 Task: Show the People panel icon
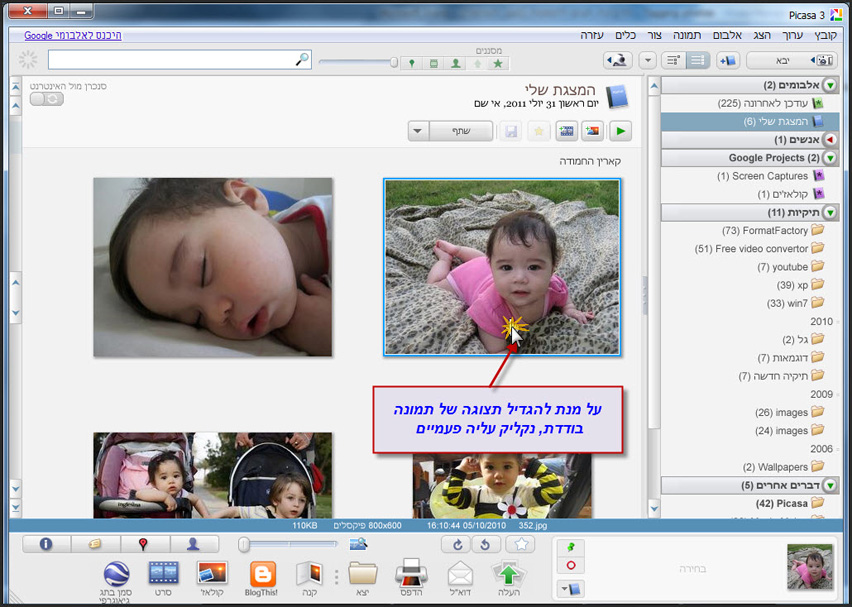pos(194,544)
